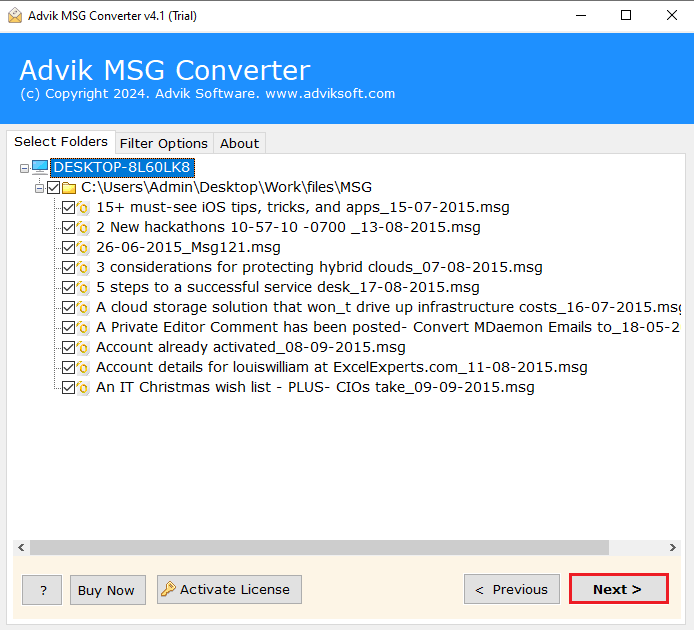Uncheck 2 New hackathons checkbox
This screenshot has width=694, height=630.
coord(68,228)
